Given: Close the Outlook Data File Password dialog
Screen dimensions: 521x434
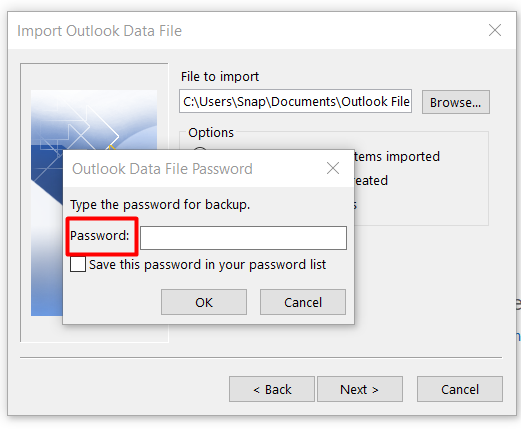Looking at the screenshot, I should click(x=333, y=168).
